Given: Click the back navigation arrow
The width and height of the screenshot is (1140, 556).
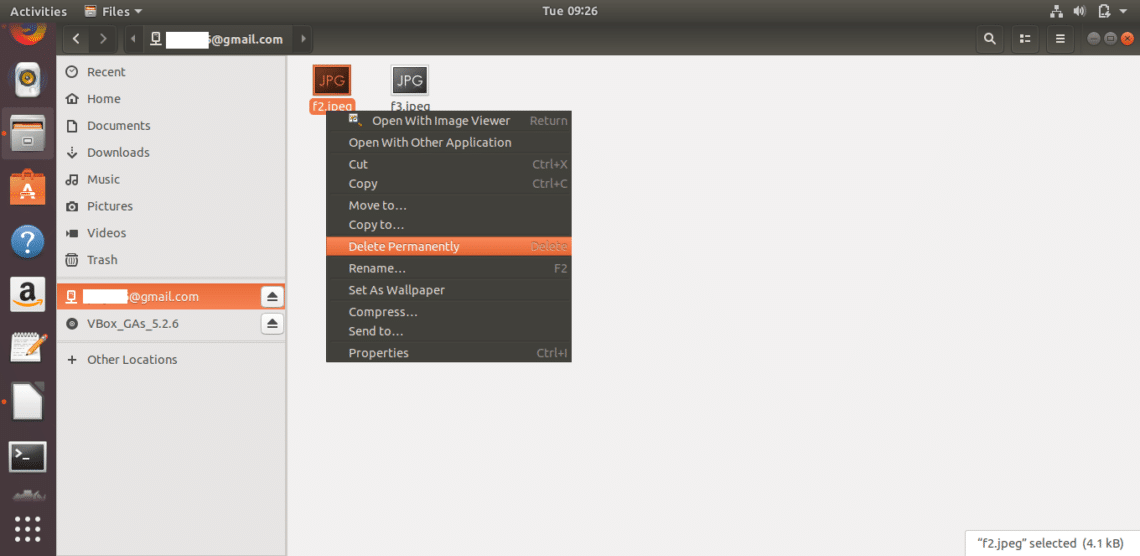Looking at the screenshot, I should click(x=76, y=39).
